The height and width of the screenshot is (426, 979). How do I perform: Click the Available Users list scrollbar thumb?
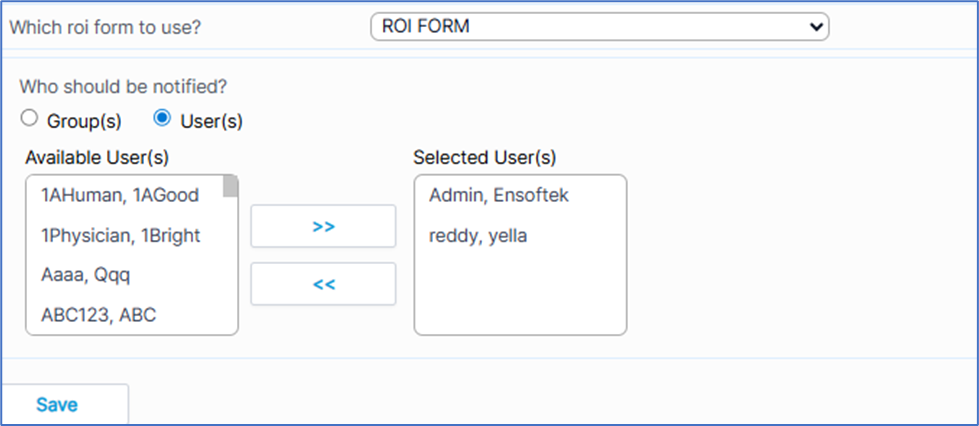[x=230, y=187]
